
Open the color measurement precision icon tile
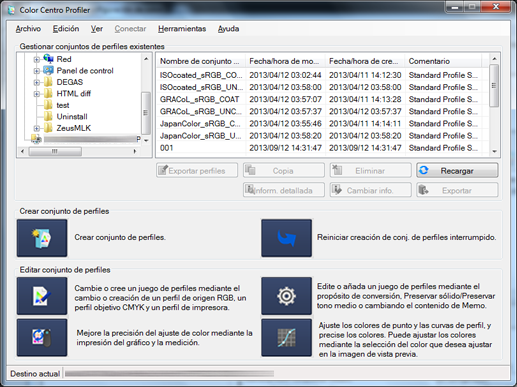point(42,338)
